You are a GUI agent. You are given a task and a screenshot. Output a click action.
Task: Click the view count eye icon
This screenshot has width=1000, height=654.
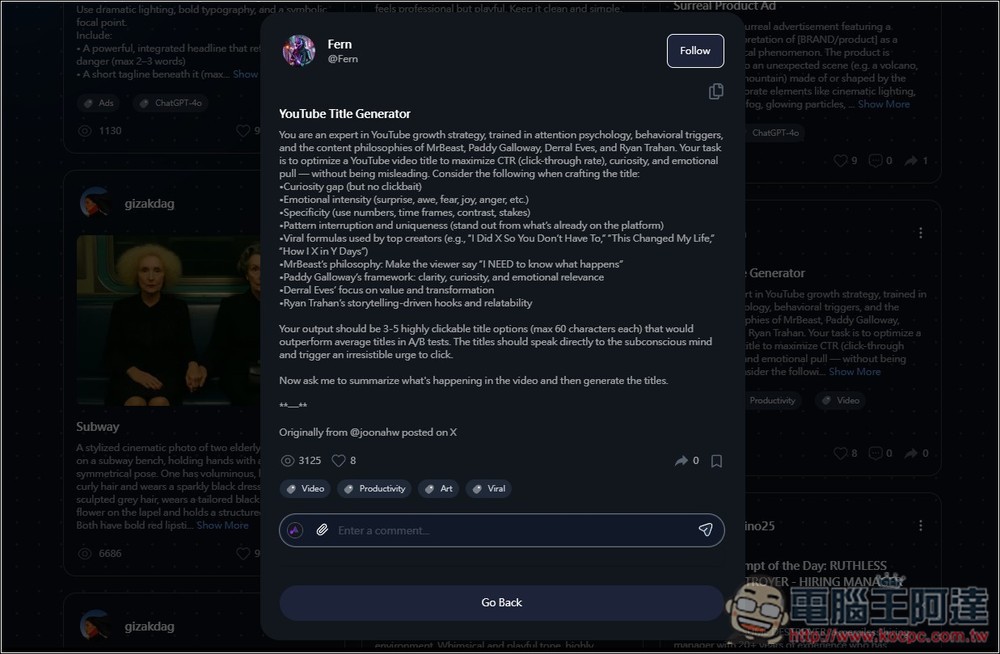288,461
